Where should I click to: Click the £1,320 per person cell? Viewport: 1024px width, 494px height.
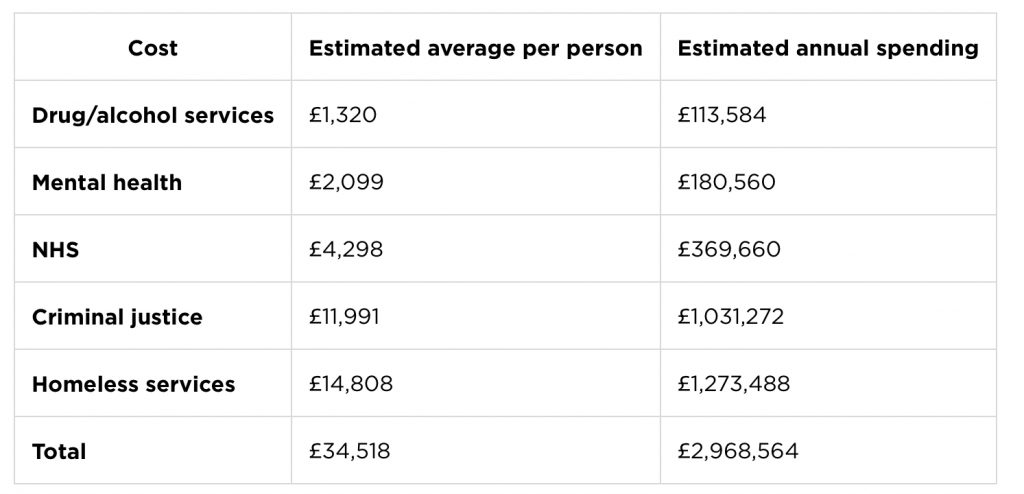click(343, 115)
